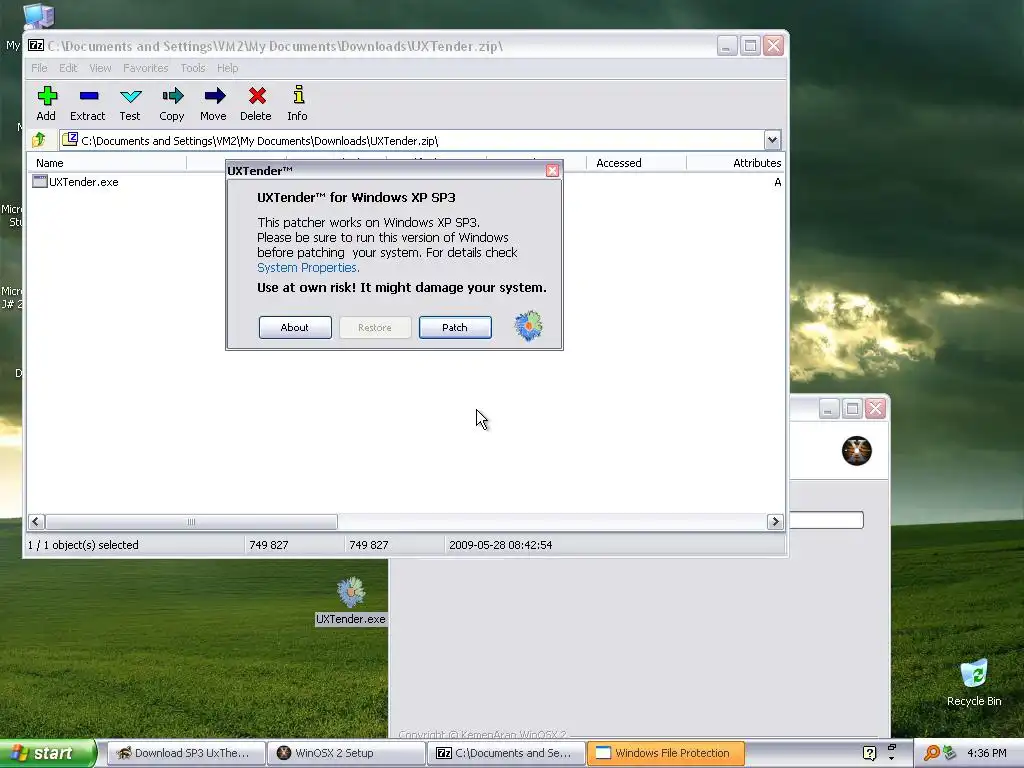This screenshot has height=768, width=1024.
Task: Click the Restore button
Action: (375, 327)
